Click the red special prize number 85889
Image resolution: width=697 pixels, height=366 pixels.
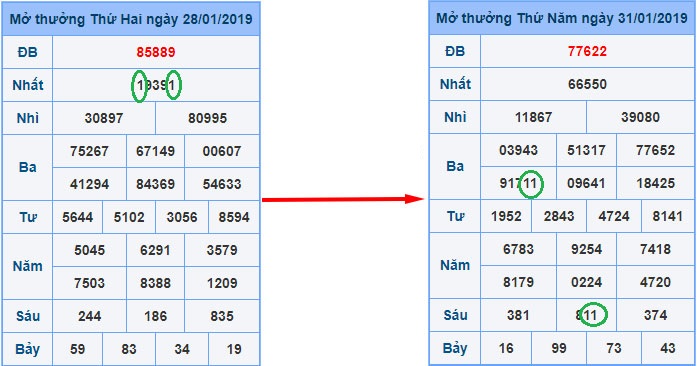pos(156,52)
